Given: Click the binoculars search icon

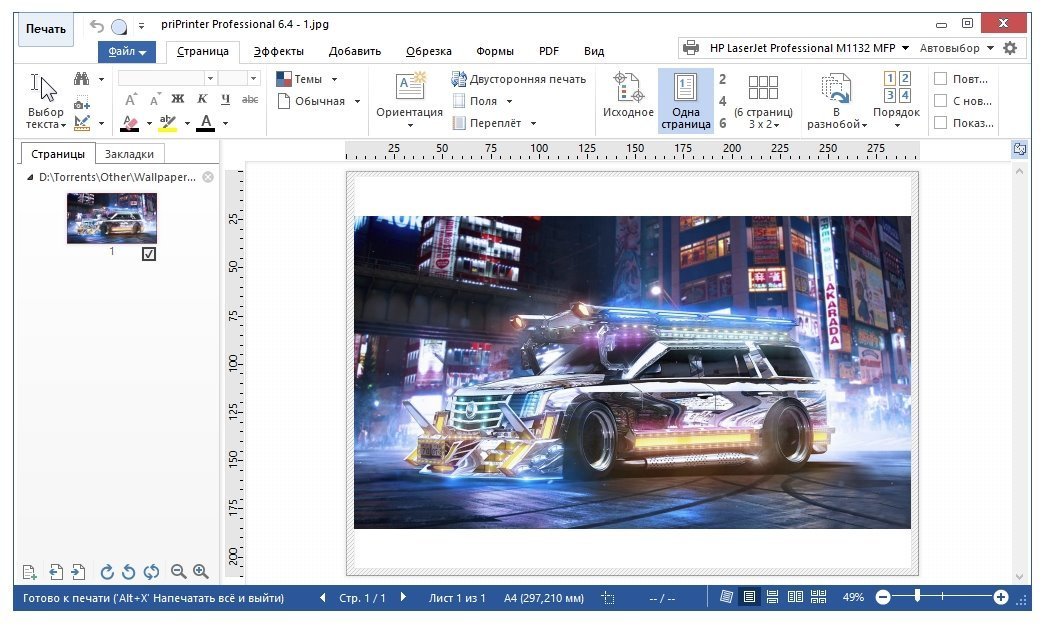Looking at the screenshot, I should pyautogui.click(x=82, y=79).
